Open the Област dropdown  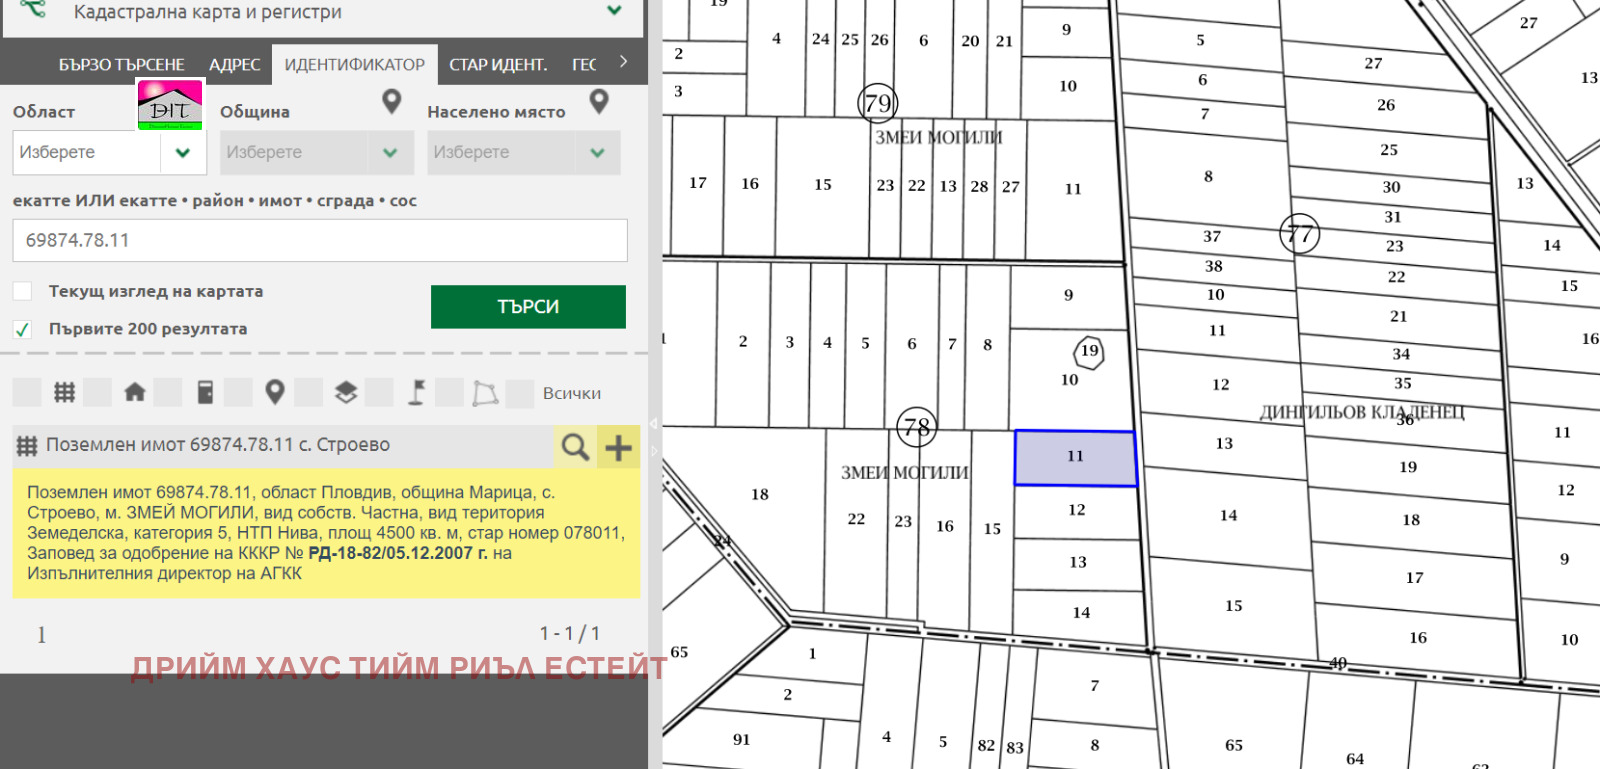coord(182,153)
